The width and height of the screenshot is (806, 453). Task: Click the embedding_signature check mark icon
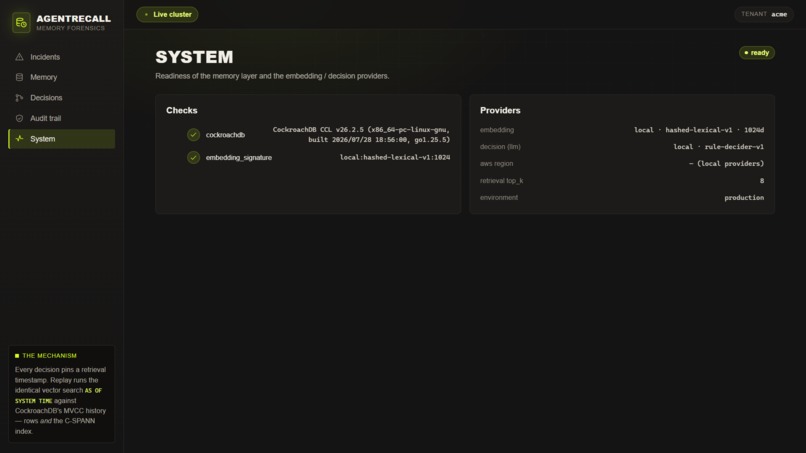193,157
